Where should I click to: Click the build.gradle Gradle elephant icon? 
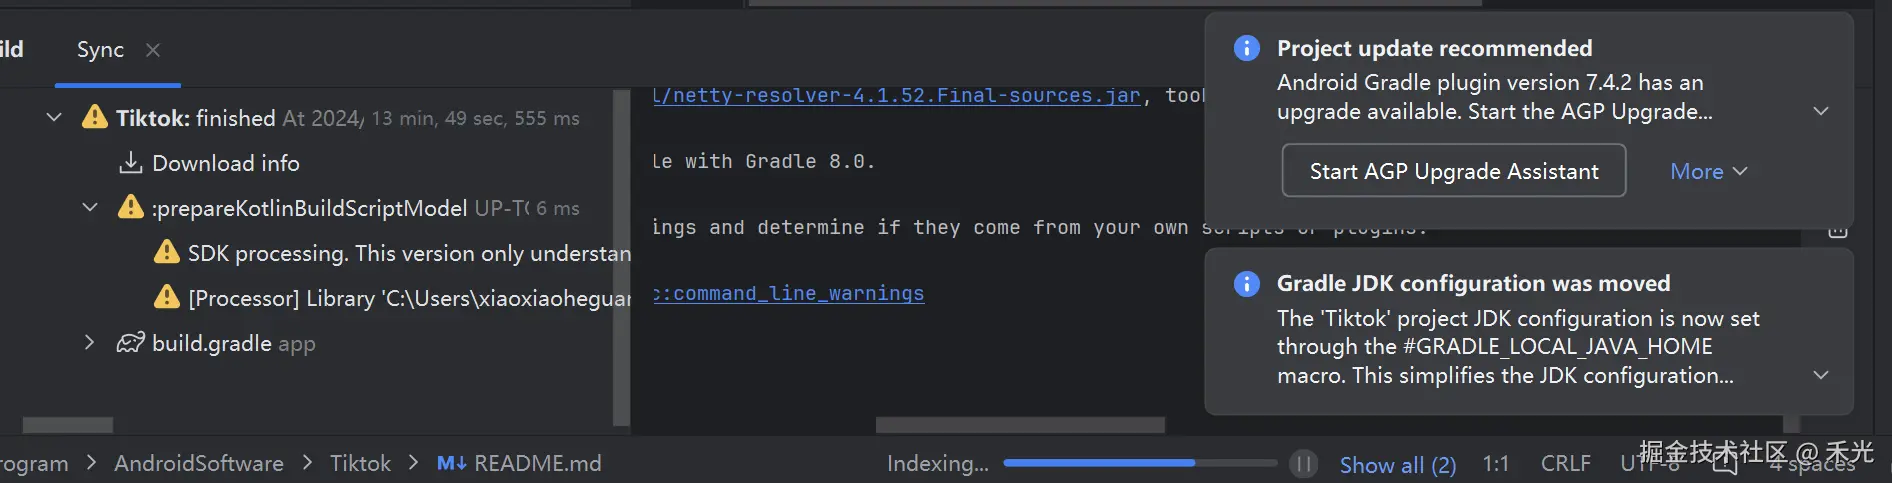(x=131, y=343)
